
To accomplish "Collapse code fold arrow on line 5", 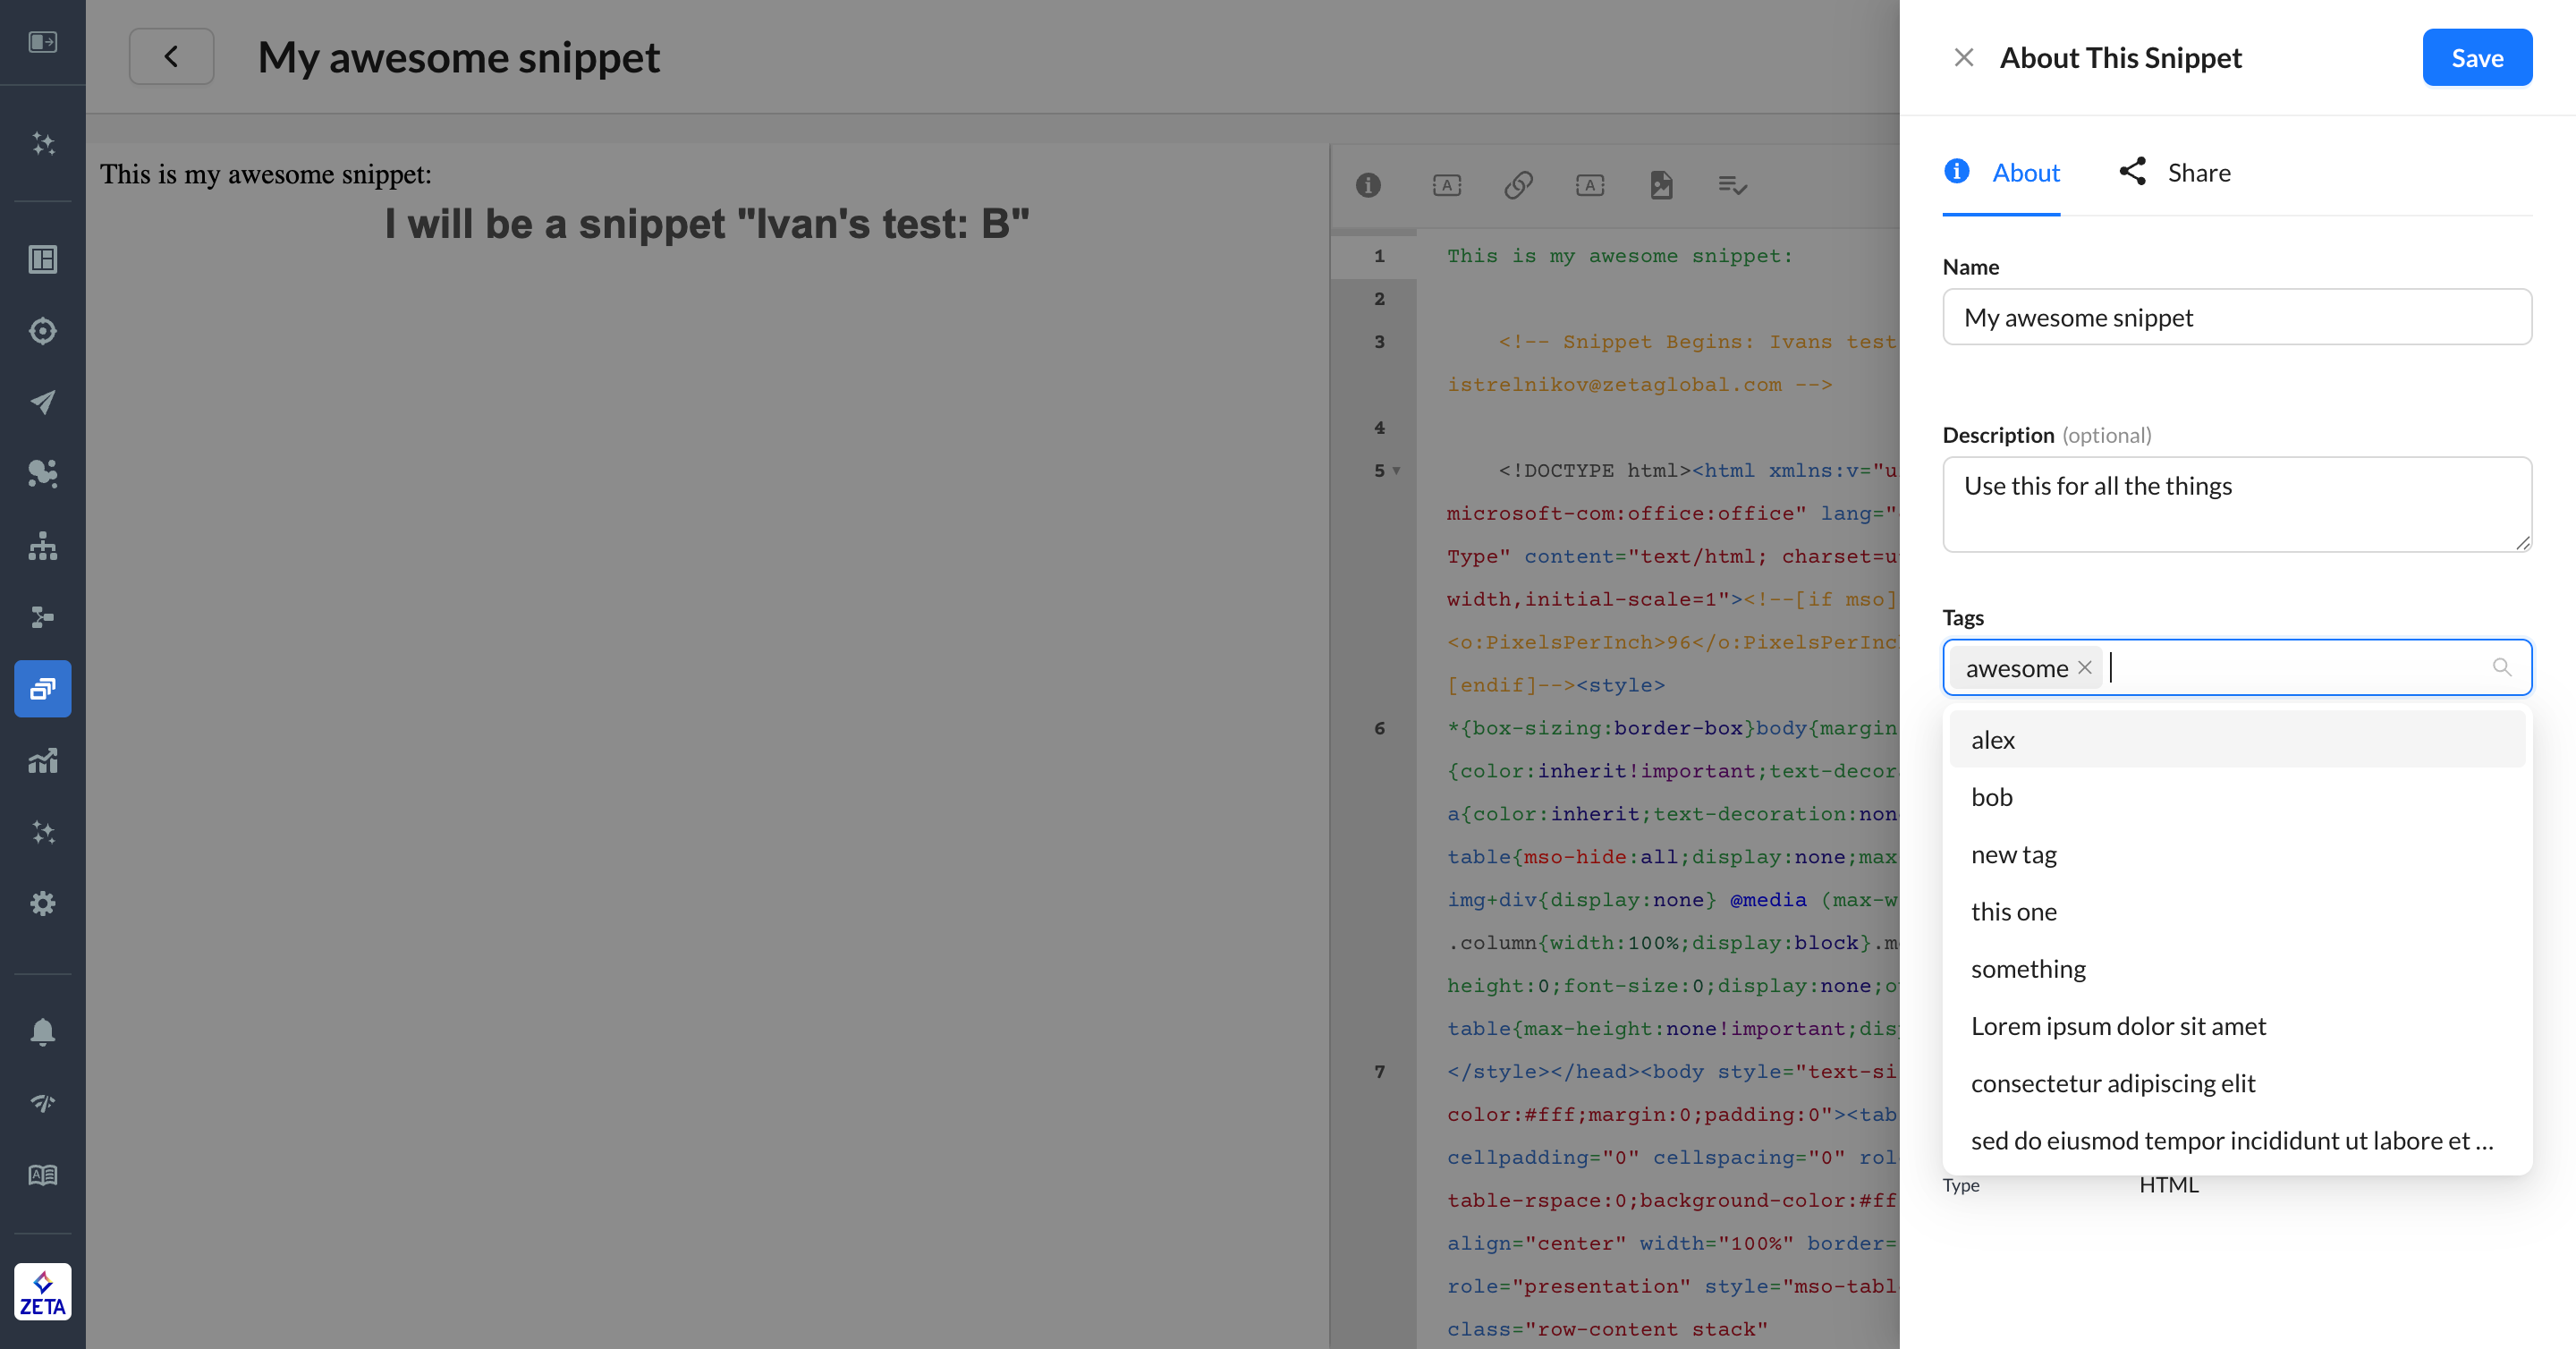I will click(x=1397, y=470).
